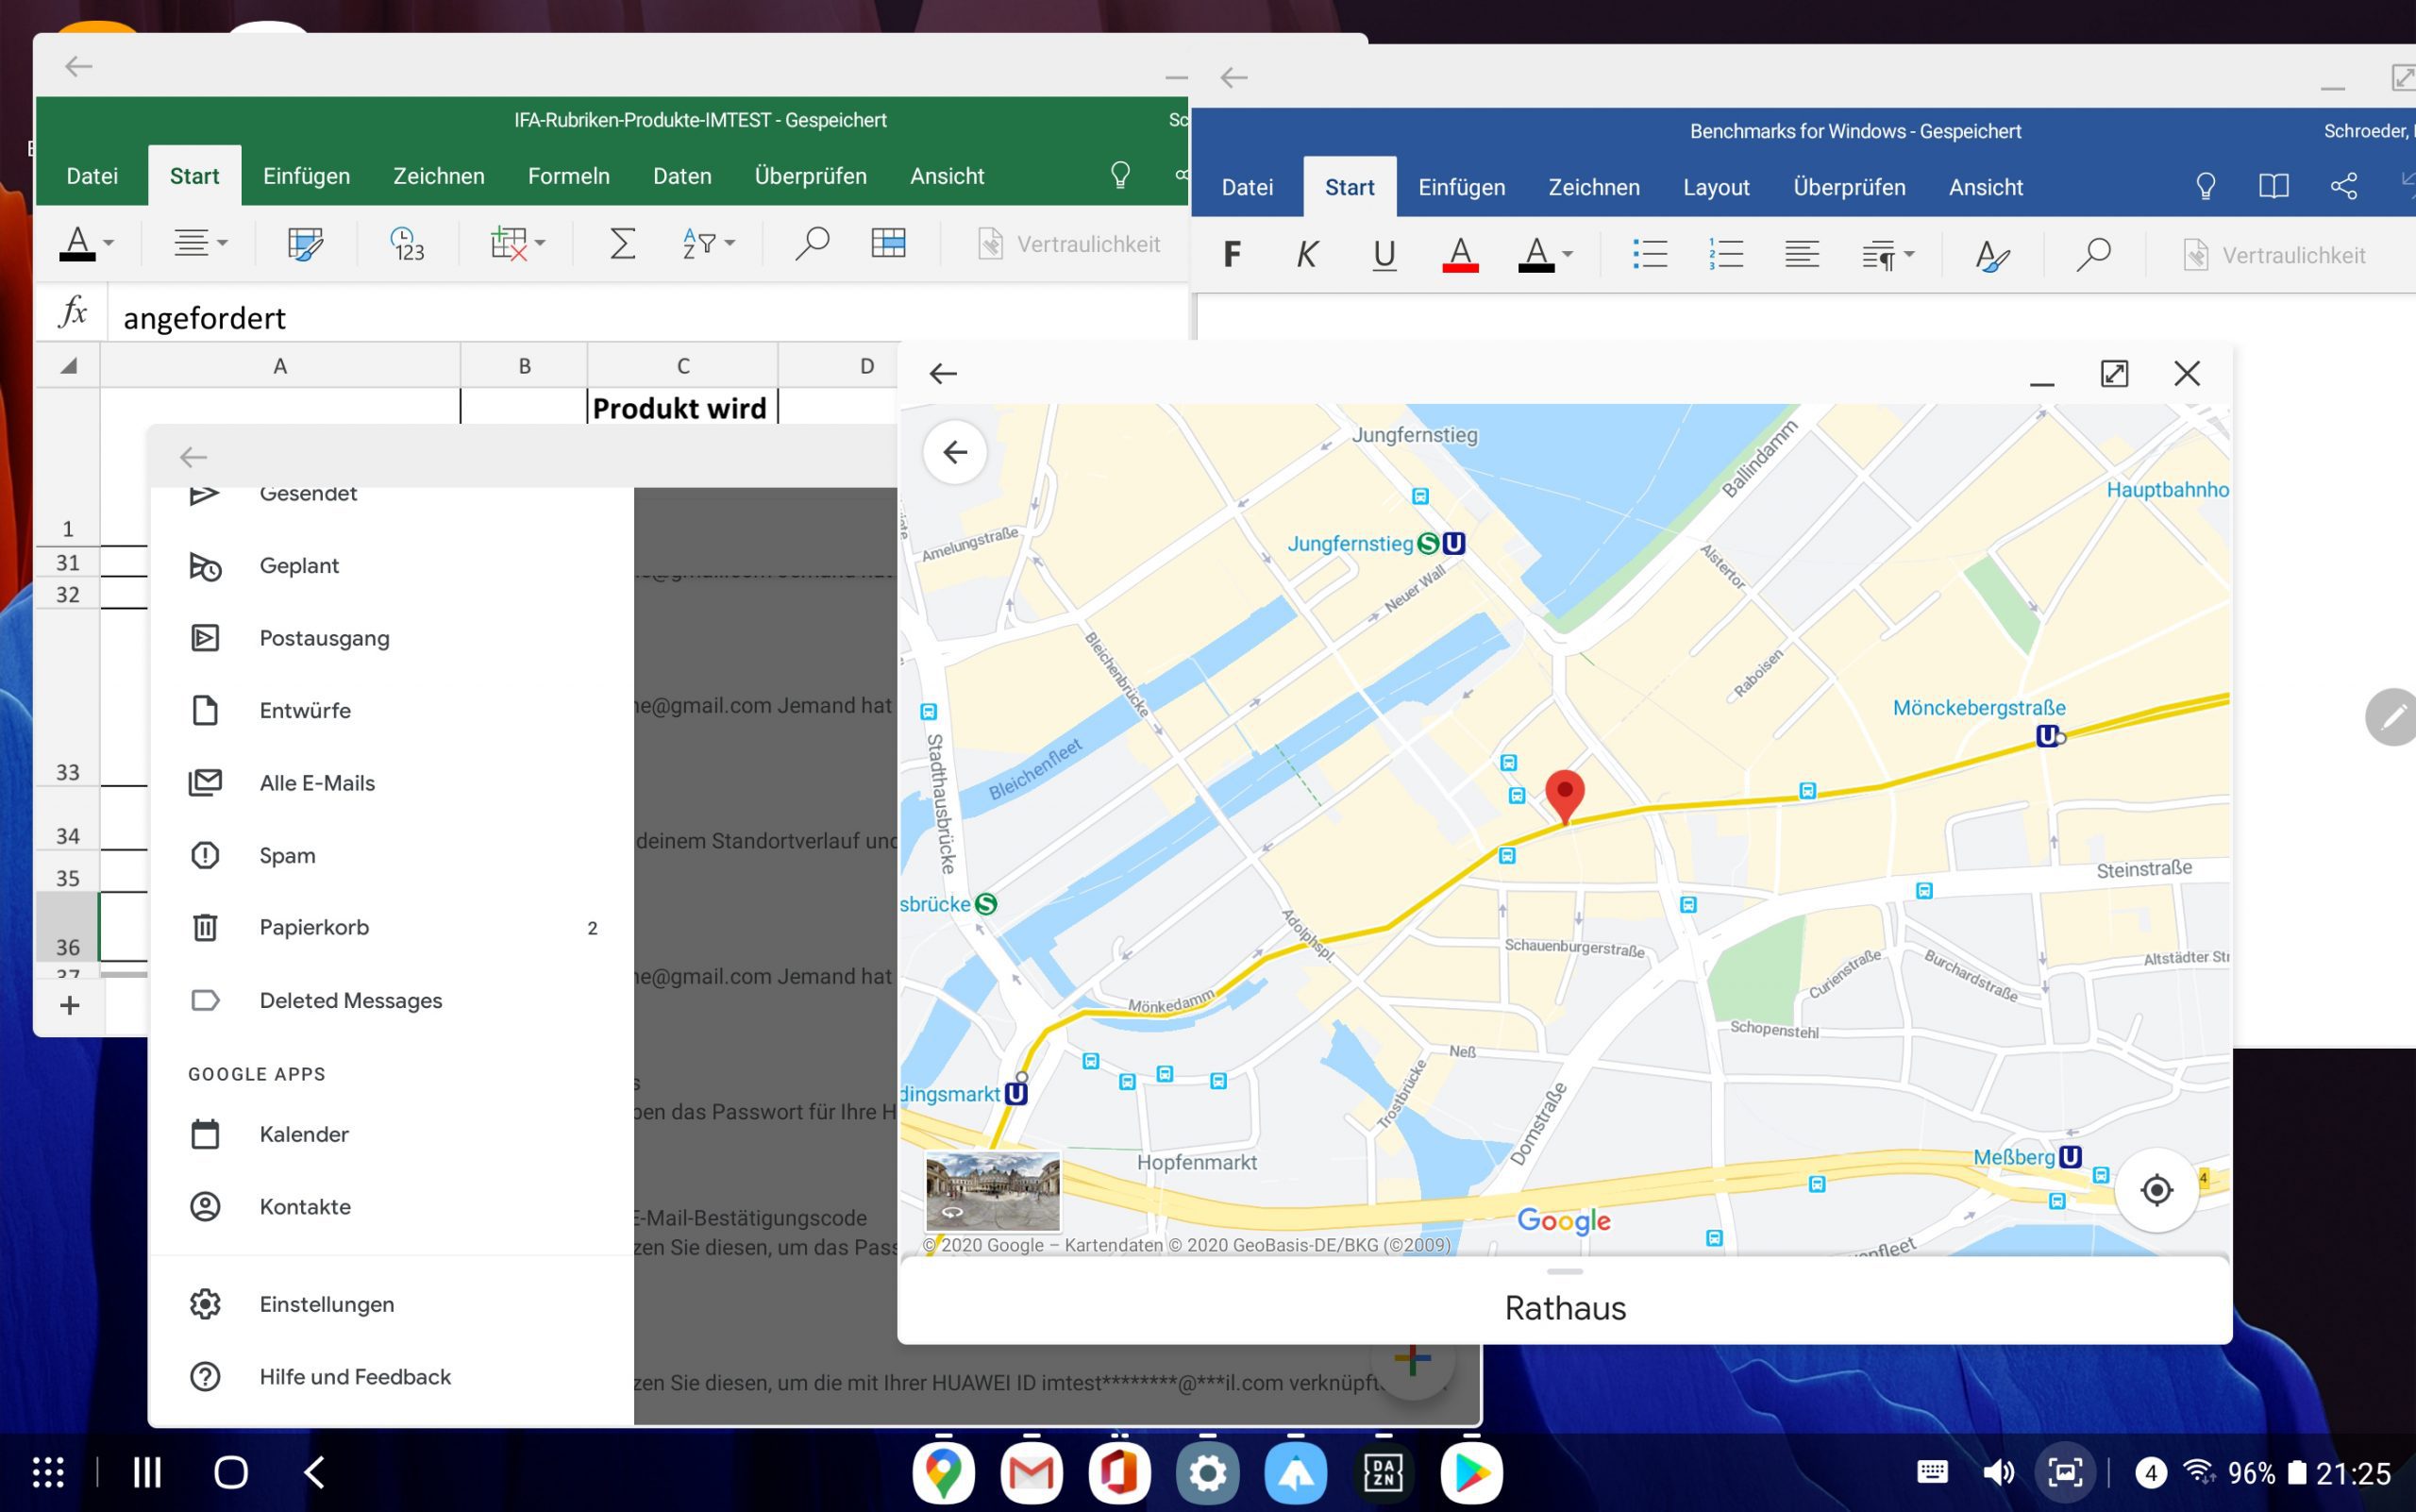The height and width of the screenshot is (1512, 2416).
Task: Click the Word search magnifier icon
Action: click(x=2093, y=255)
